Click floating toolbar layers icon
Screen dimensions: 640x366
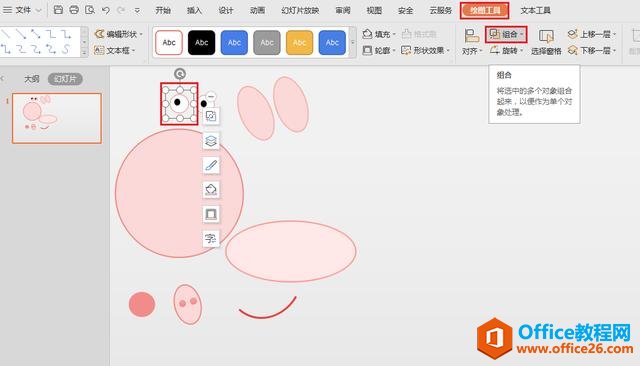(211, 141)
